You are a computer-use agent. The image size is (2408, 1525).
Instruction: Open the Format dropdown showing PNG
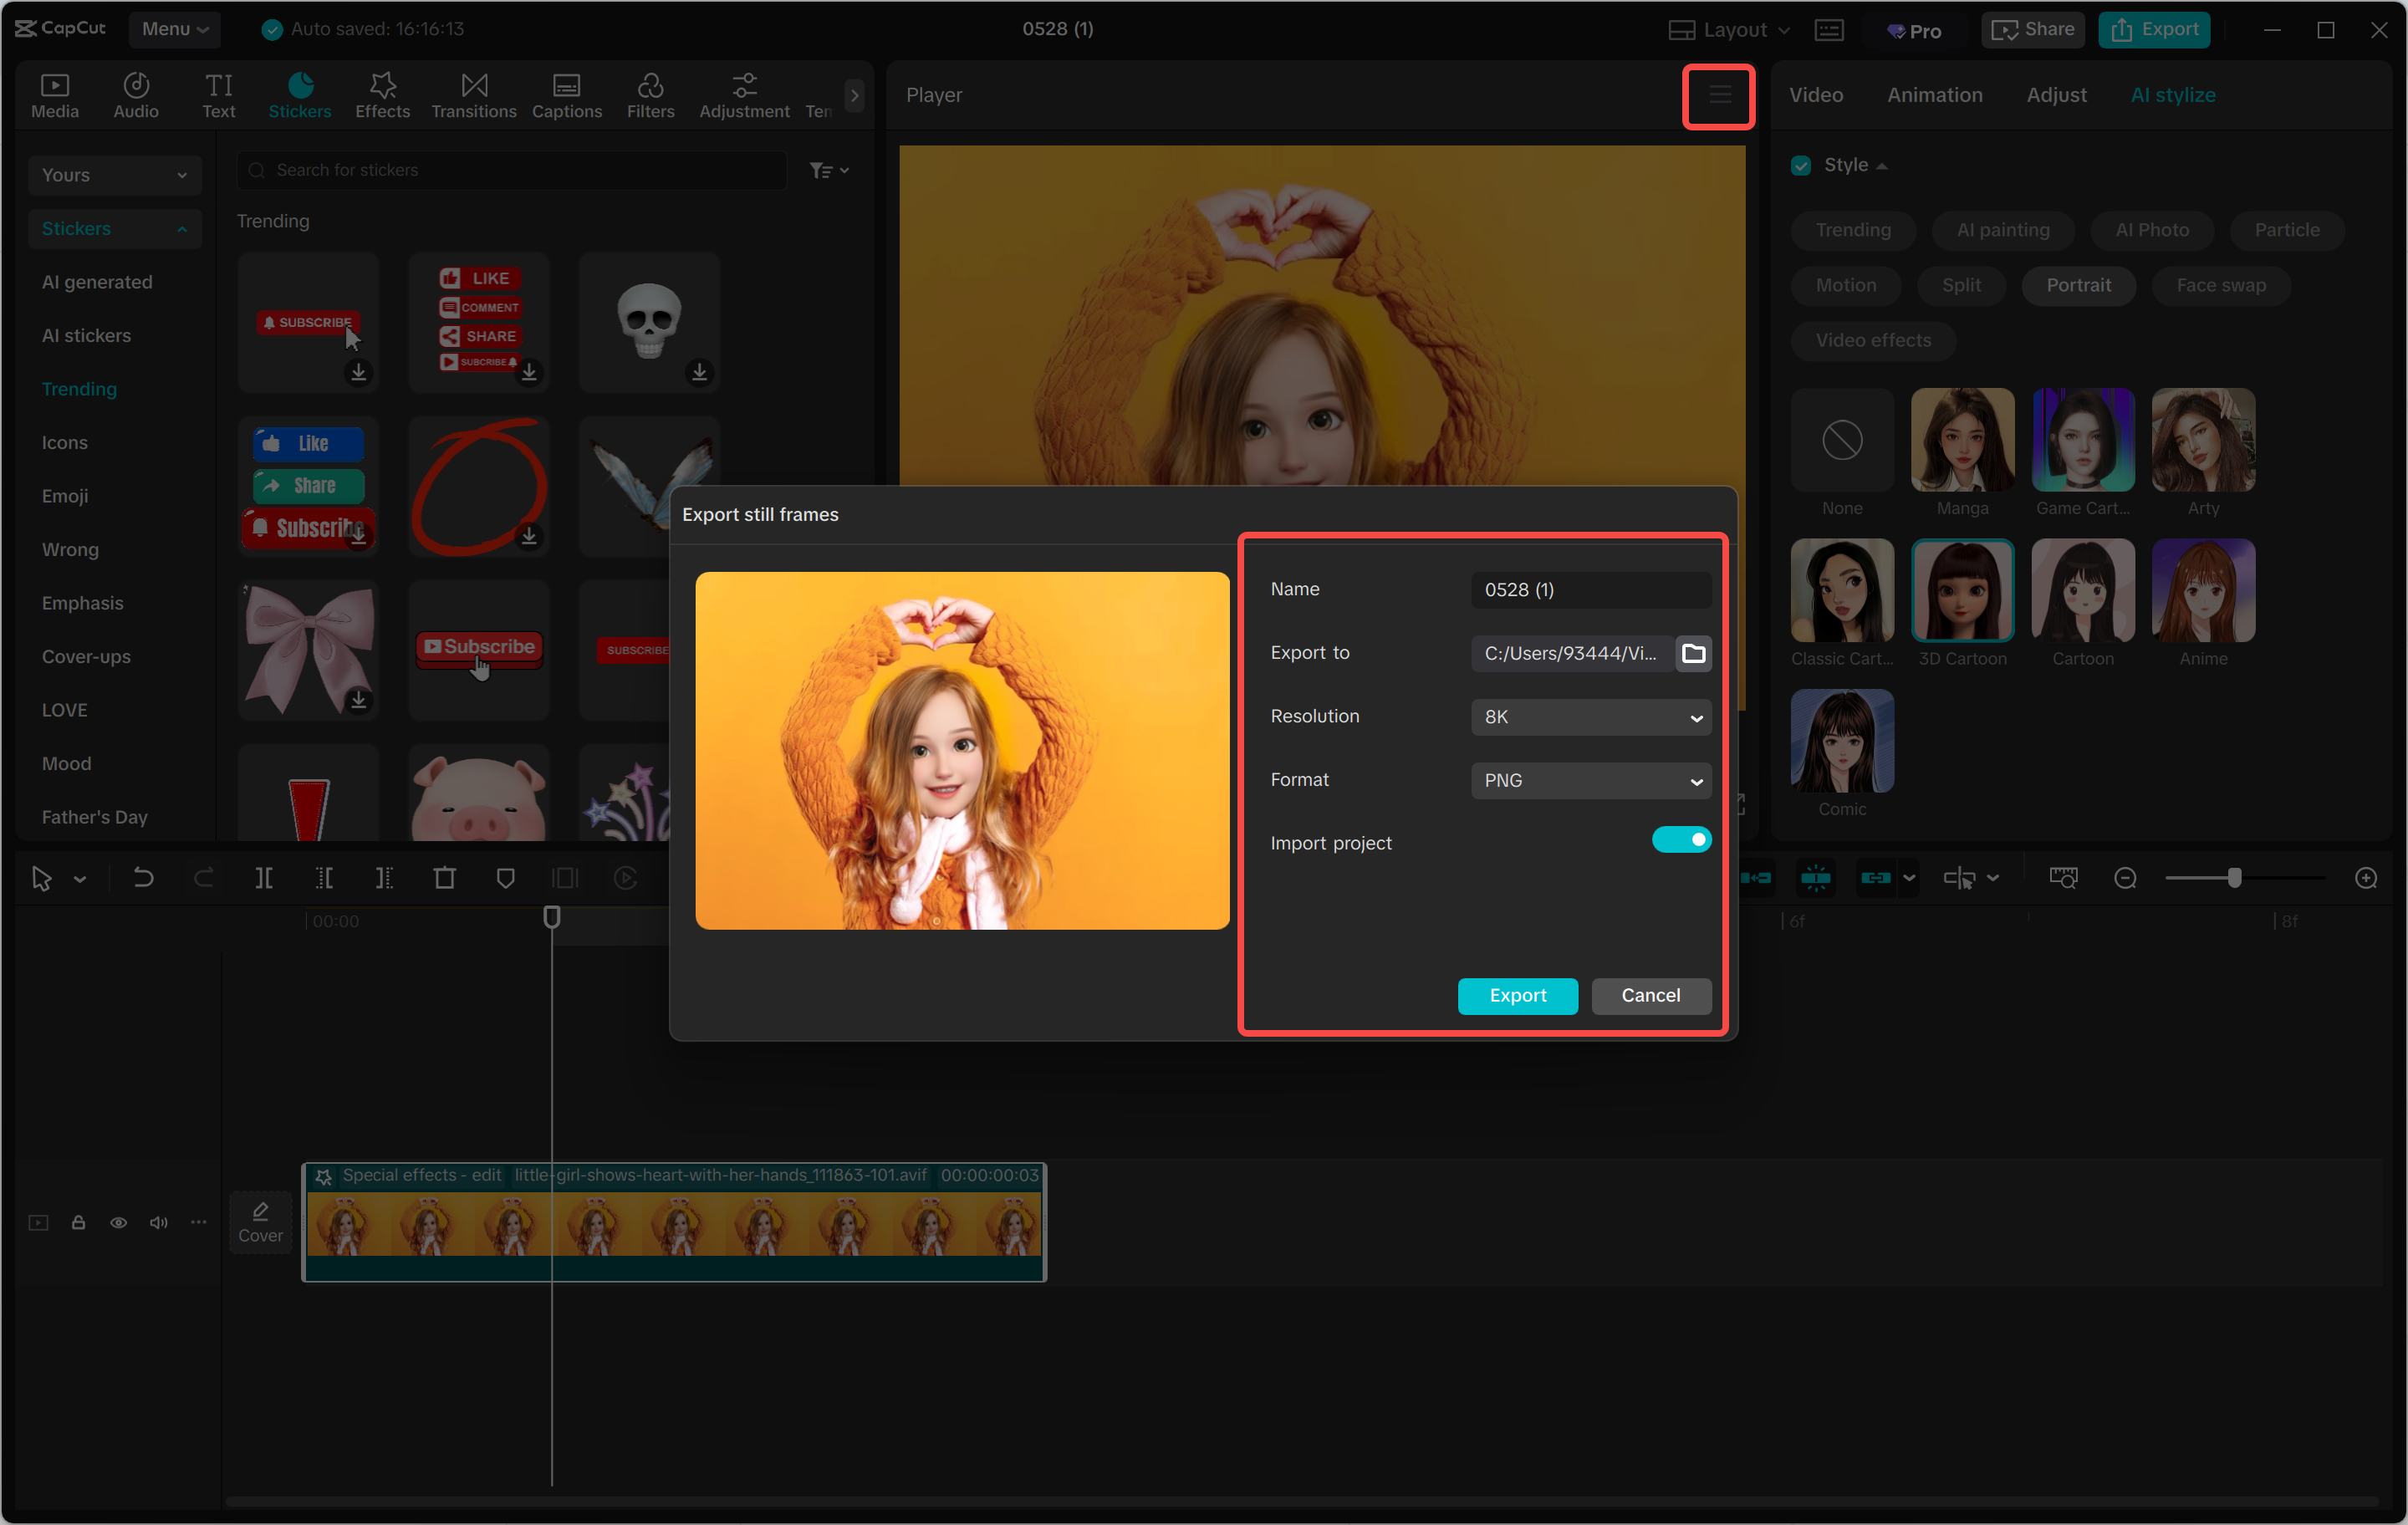pyautogui.click(x=1590, y=781)
